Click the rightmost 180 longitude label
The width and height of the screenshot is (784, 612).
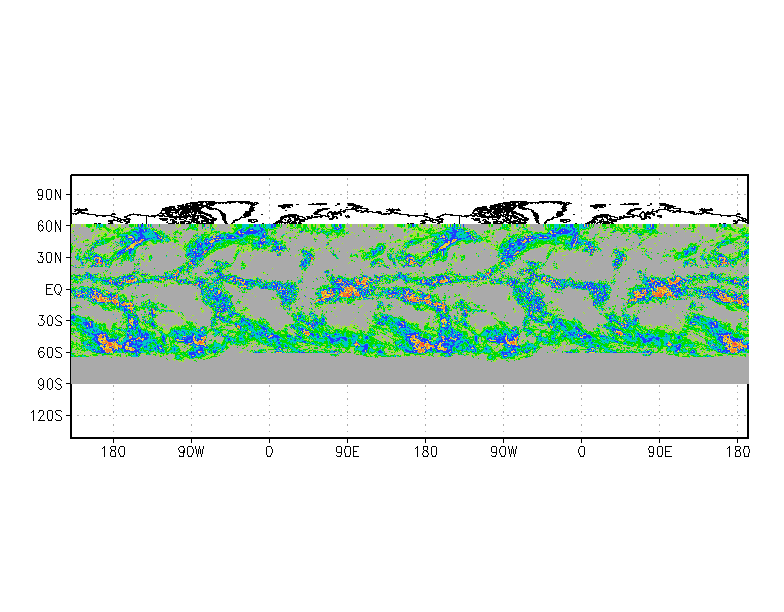coord(738,452)
